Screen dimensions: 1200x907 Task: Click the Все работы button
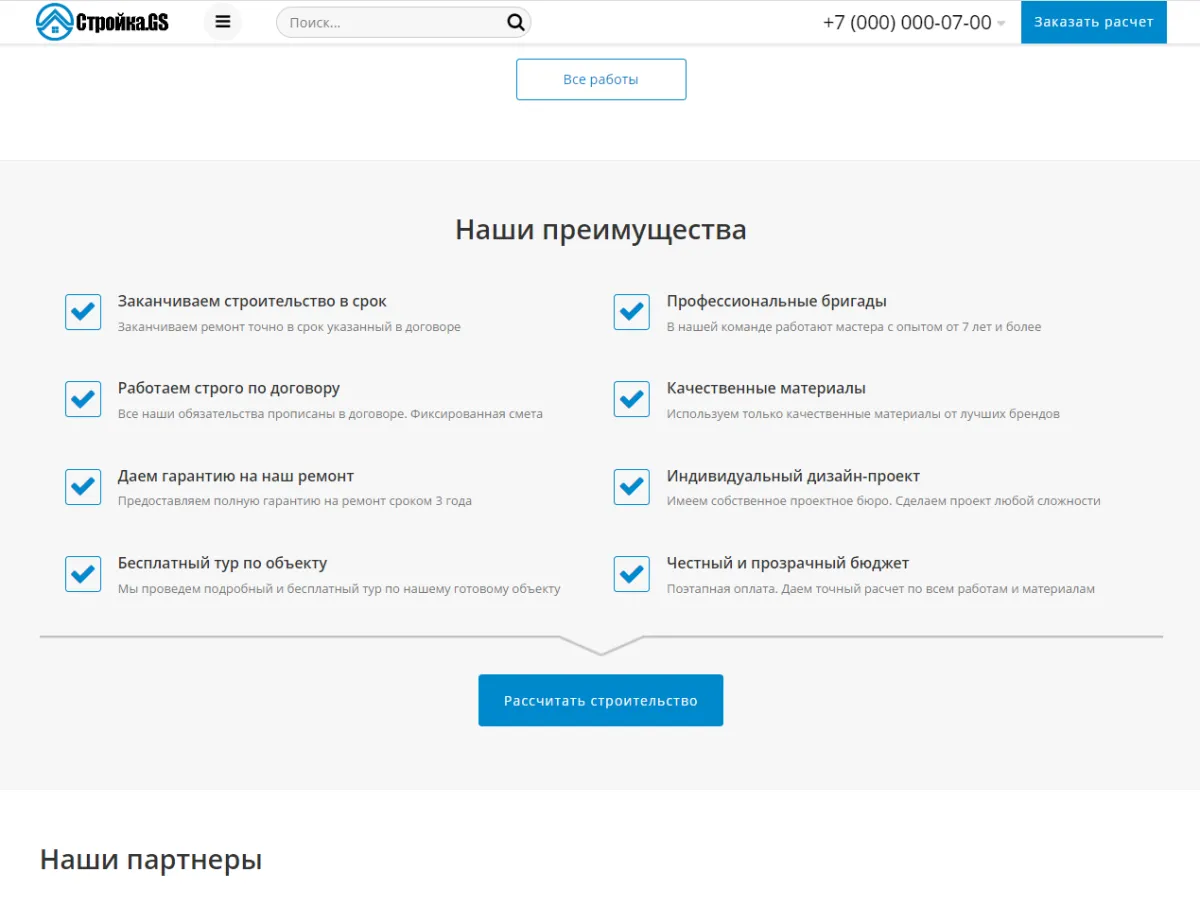600,79
